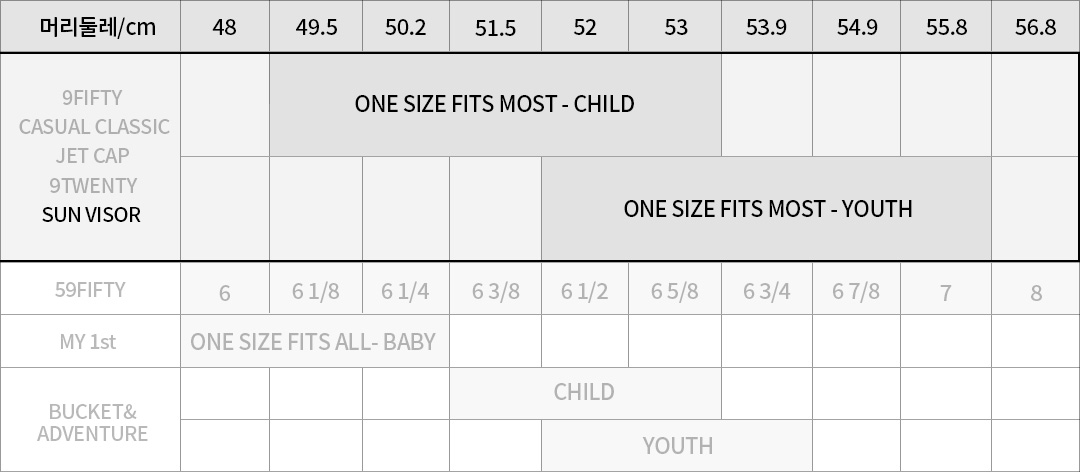Image resolution: width=1080 pixels, height=472 pixels.
Task: Click the 9FIFTY product label
Action: click(92, 98)
